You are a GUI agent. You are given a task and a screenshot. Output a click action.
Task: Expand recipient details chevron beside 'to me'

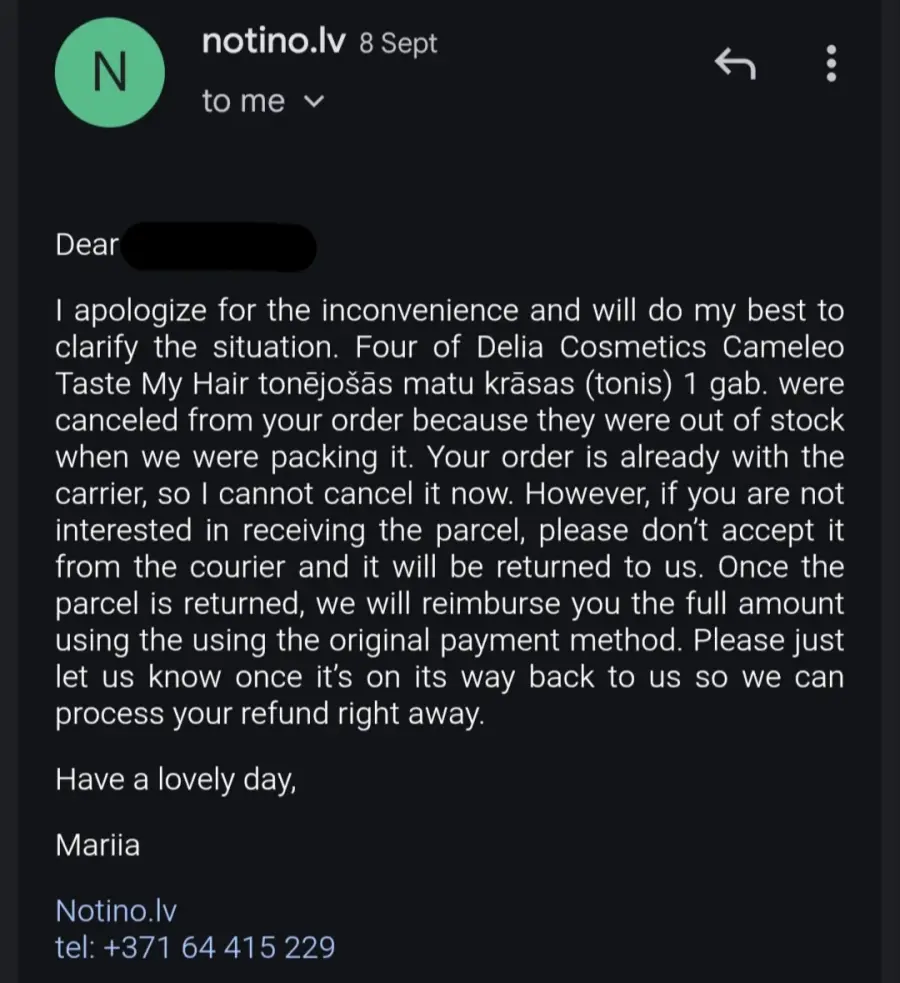(x=313, y=101)
